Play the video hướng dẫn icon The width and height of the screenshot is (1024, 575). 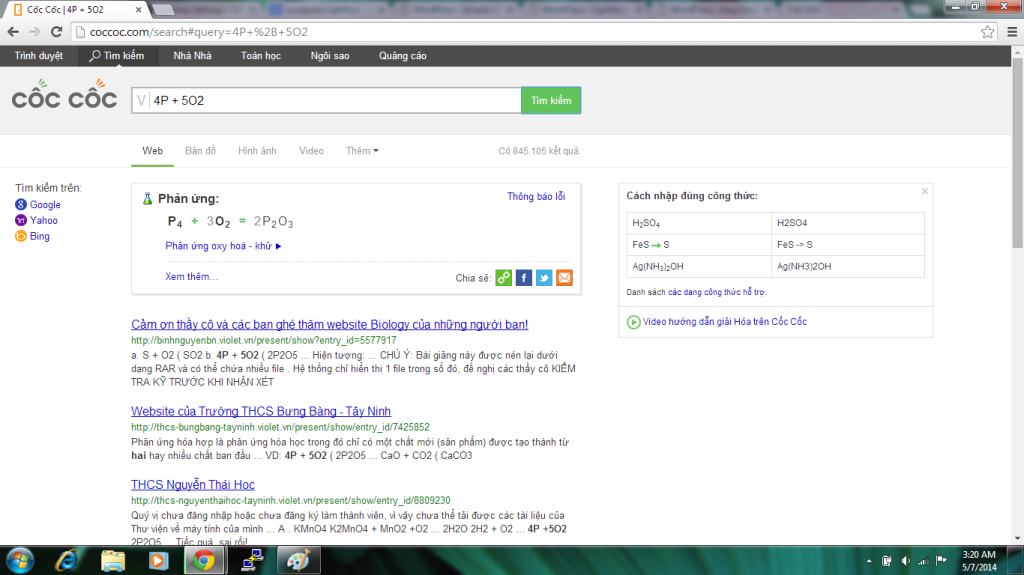click(x=633, y=322)
